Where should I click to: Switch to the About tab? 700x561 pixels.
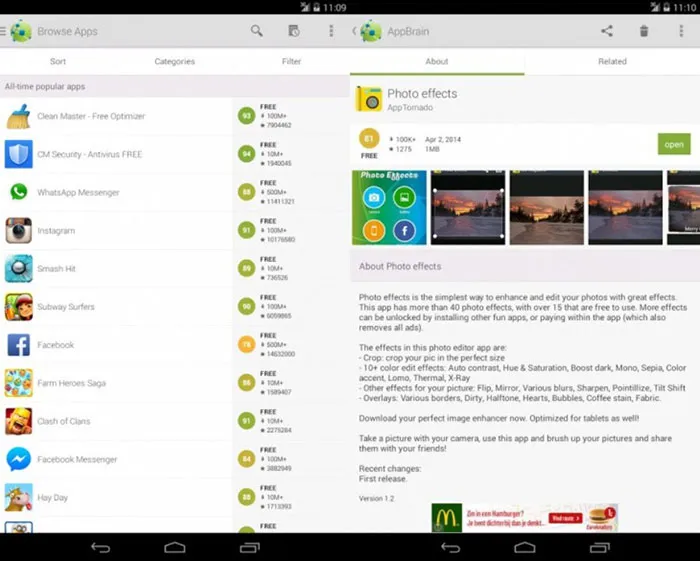tap(437, 61)
